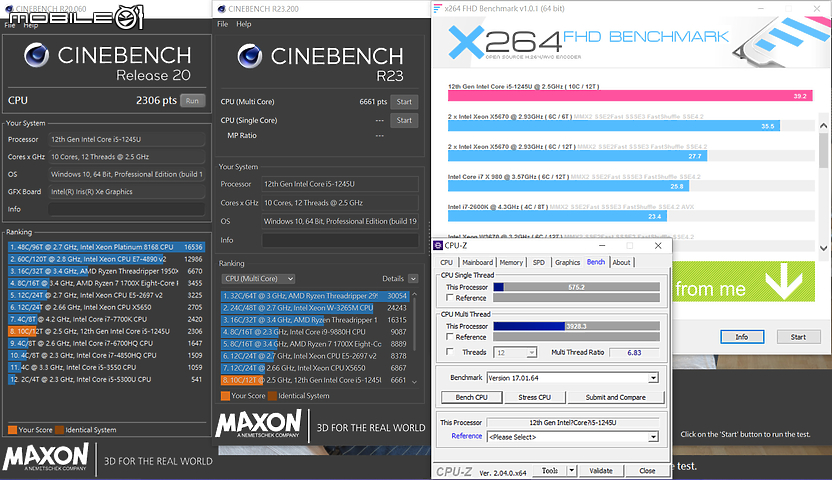Click the Info field in Cinebench R20
832x480 pixels.
[x=127, y=209]
